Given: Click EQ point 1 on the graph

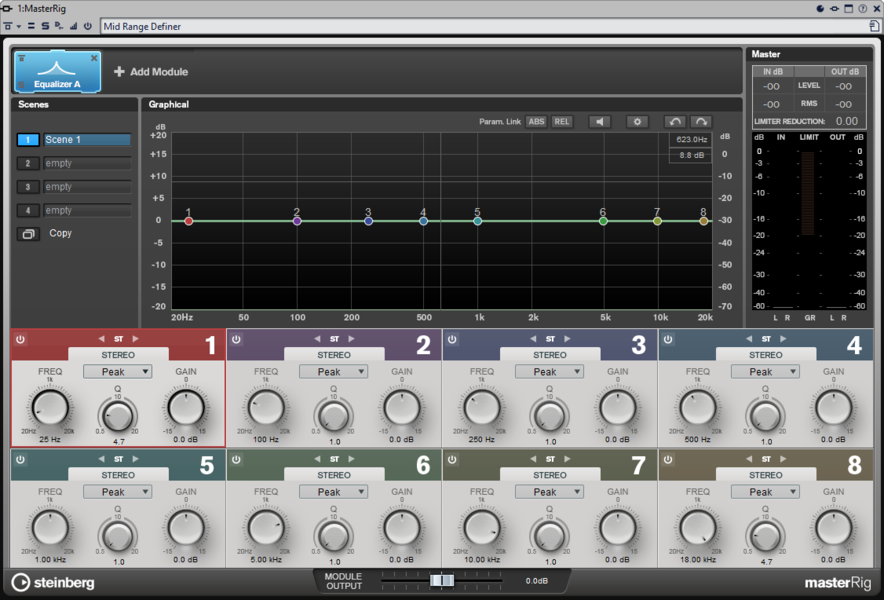Looking at the screenshot, I should click(x=189, y=221).
